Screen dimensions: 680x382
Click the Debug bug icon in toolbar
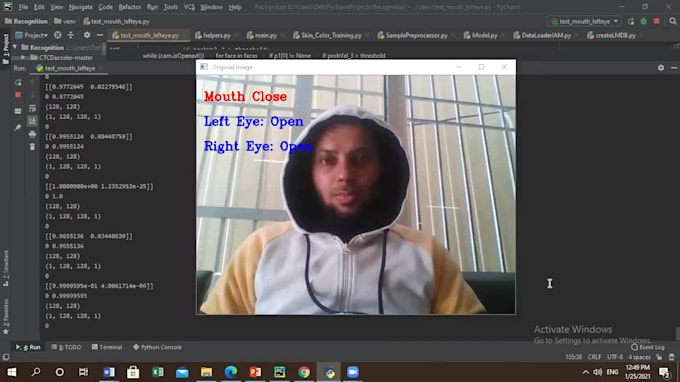(x=644, y=21)
